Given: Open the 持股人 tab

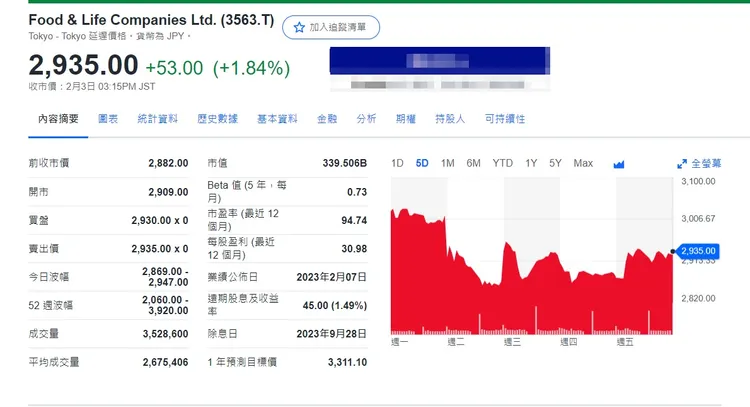Looking at the screenshot, I should click(x=450, y=119).
